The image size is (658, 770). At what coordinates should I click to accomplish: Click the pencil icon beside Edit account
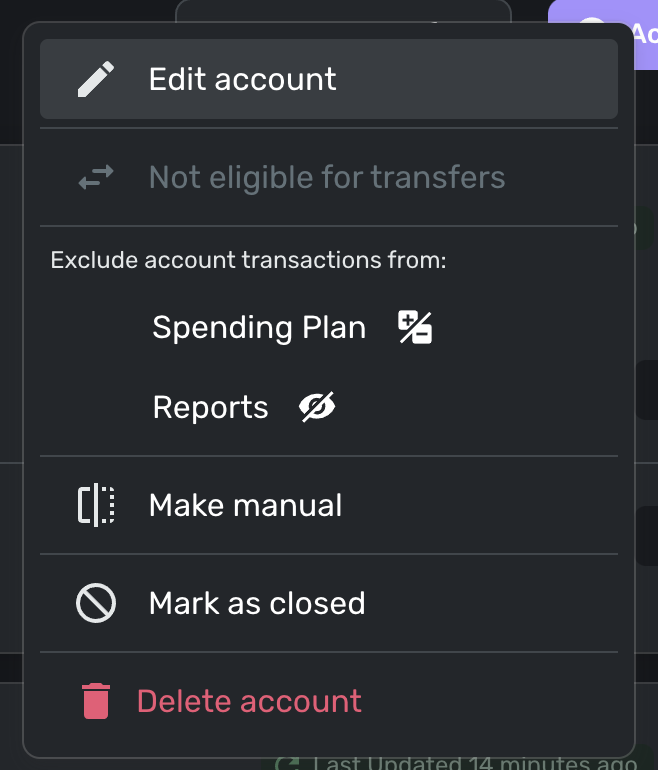tap(96, 79)
